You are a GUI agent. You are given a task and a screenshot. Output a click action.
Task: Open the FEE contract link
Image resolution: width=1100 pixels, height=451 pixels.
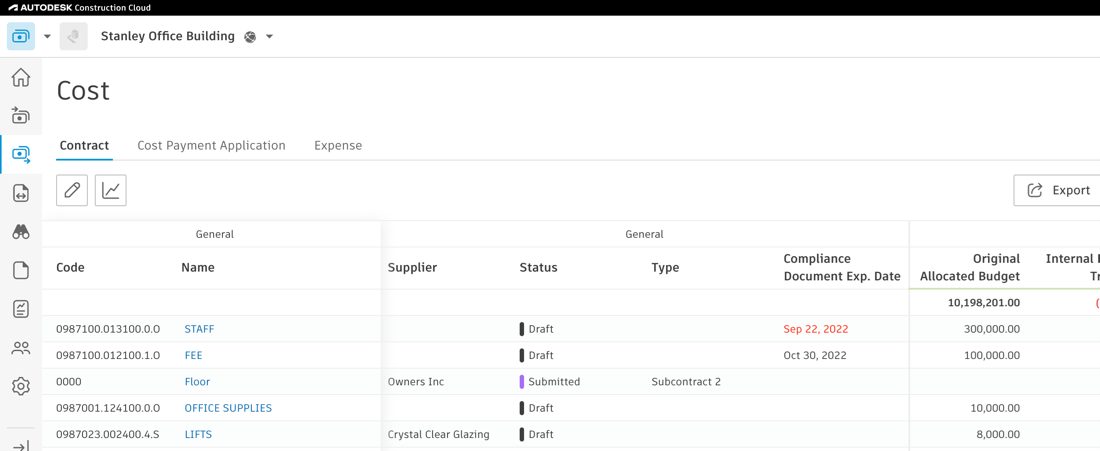193,356
